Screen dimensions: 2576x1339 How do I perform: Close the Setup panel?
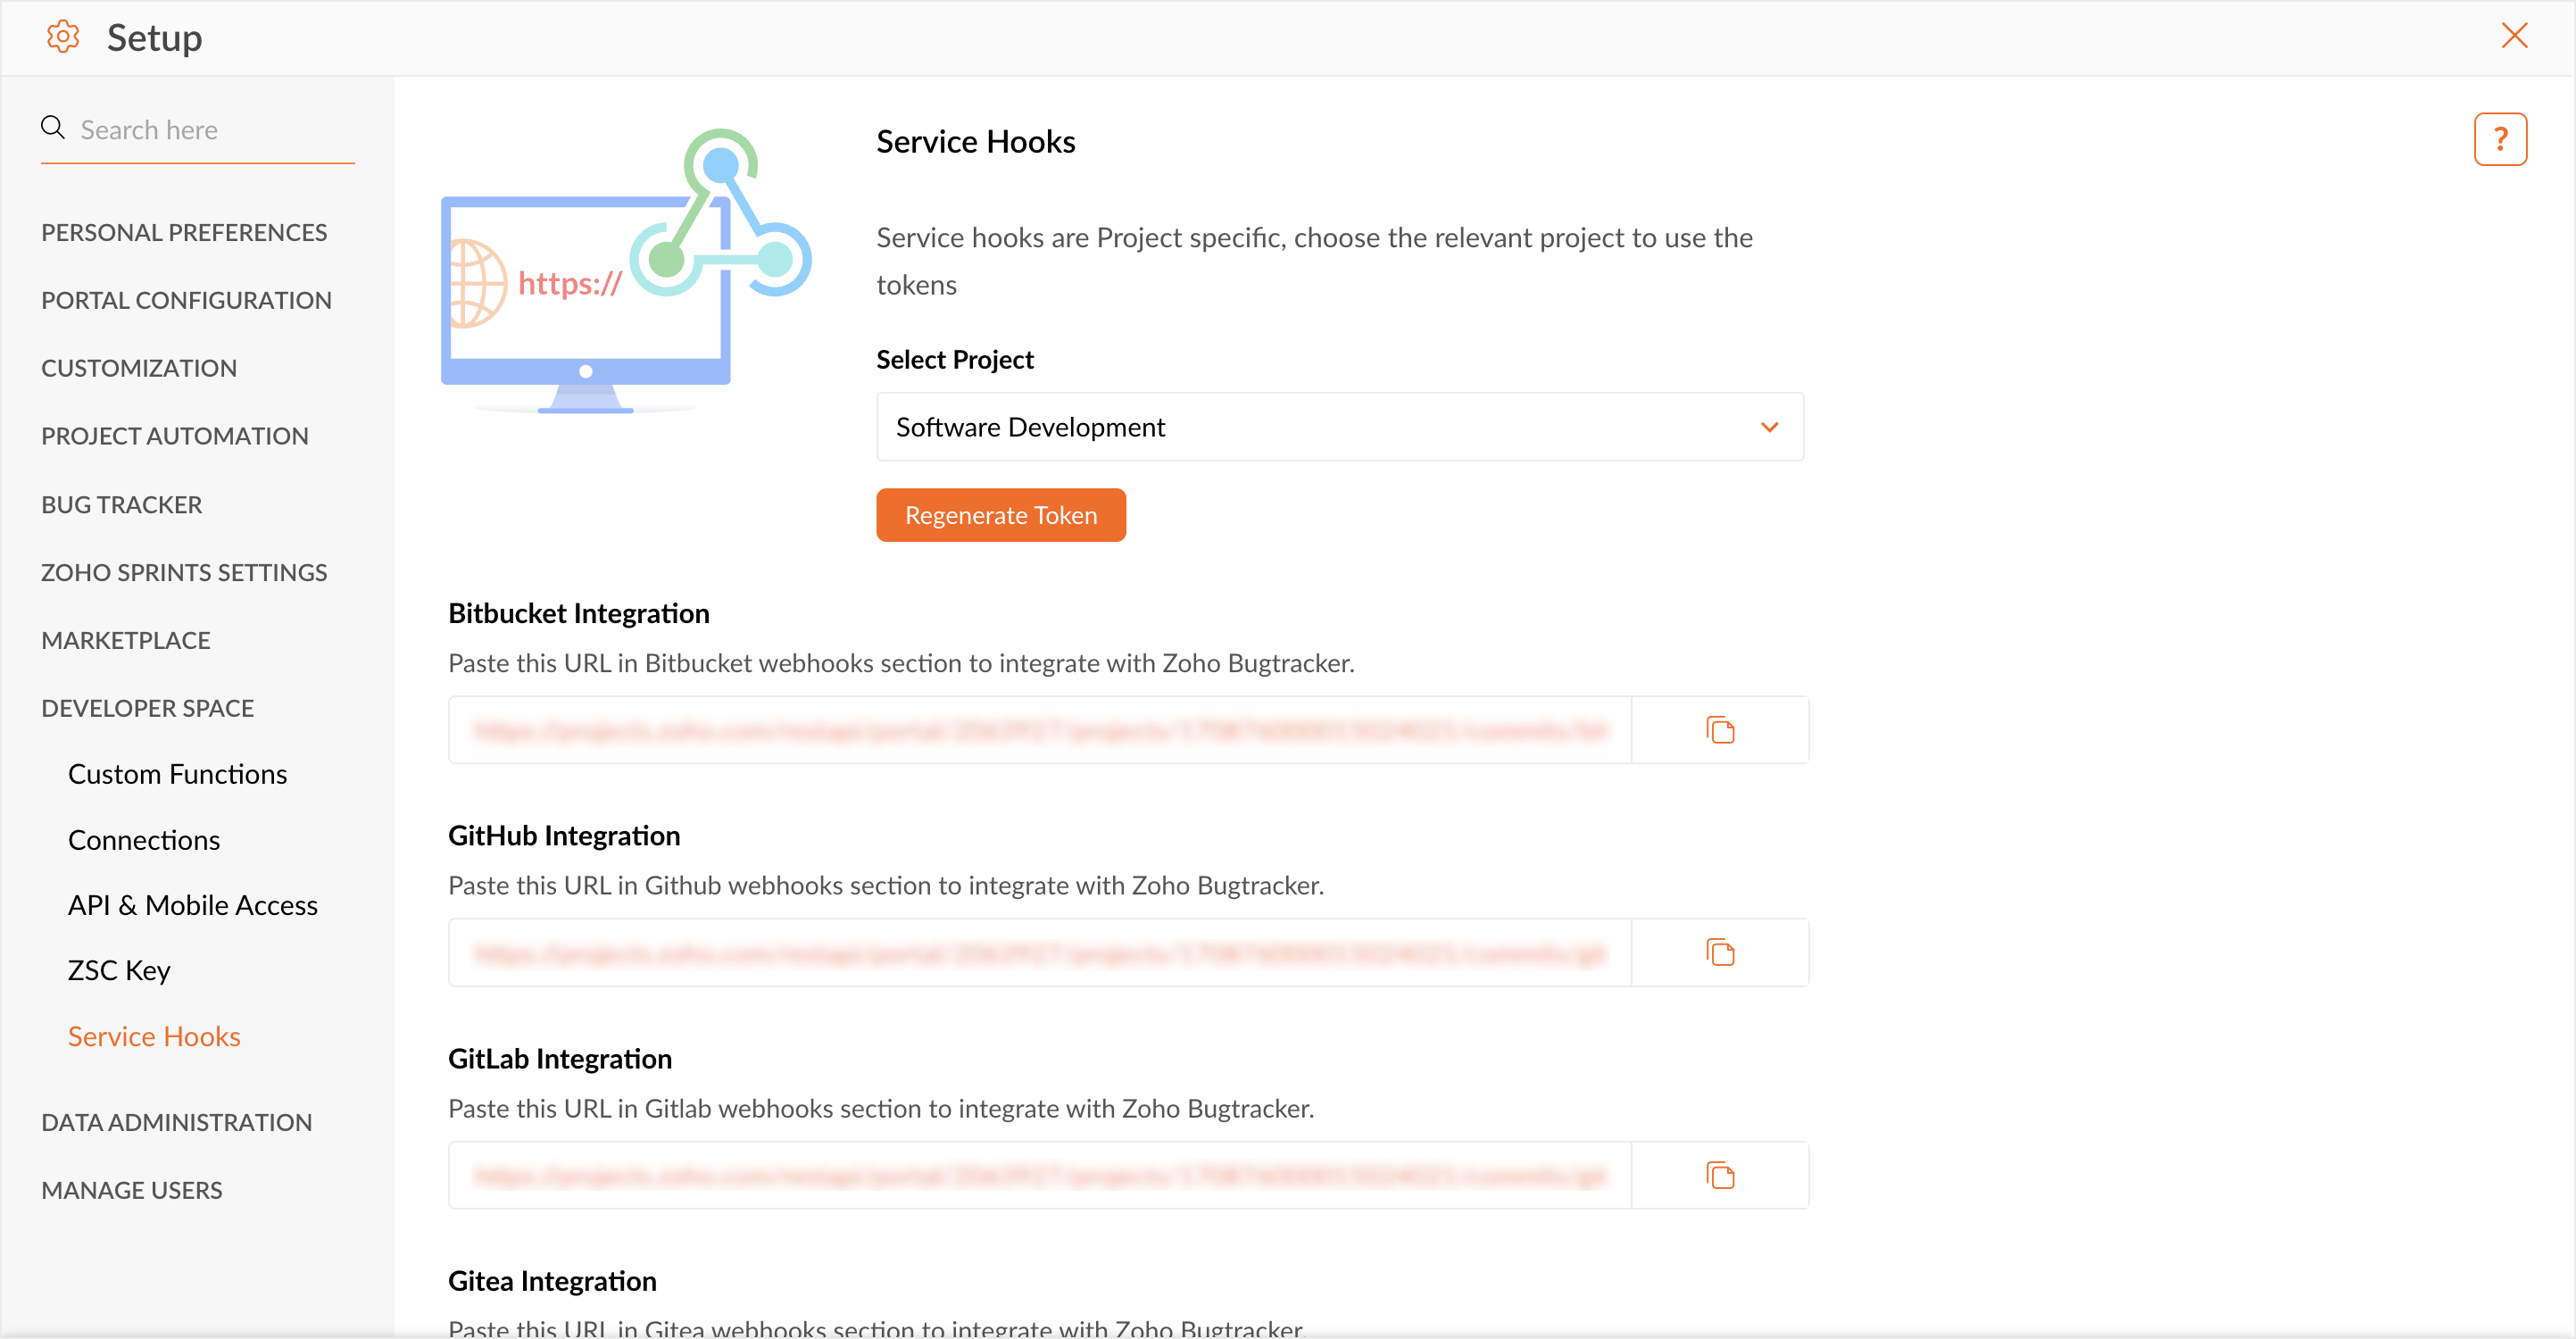[x=2513, y=36]
